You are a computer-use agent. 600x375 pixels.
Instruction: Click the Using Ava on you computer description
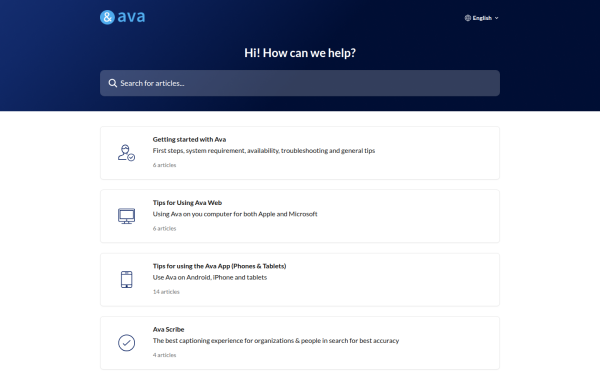[x=235, y=214]
